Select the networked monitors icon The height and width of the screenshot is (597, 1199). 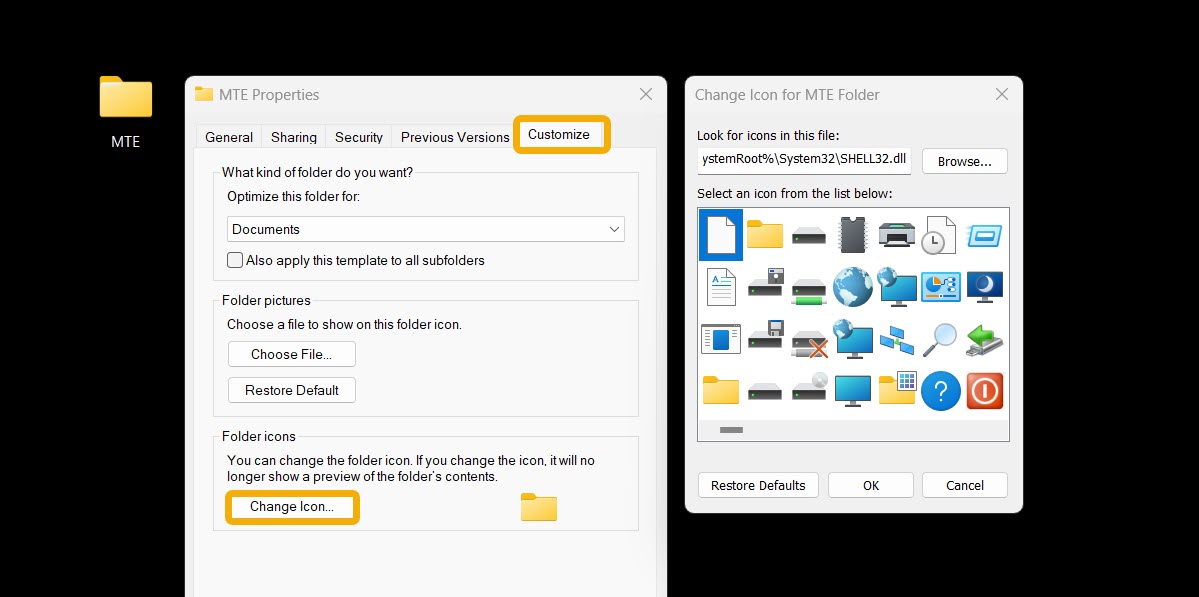tap(897, 339)
